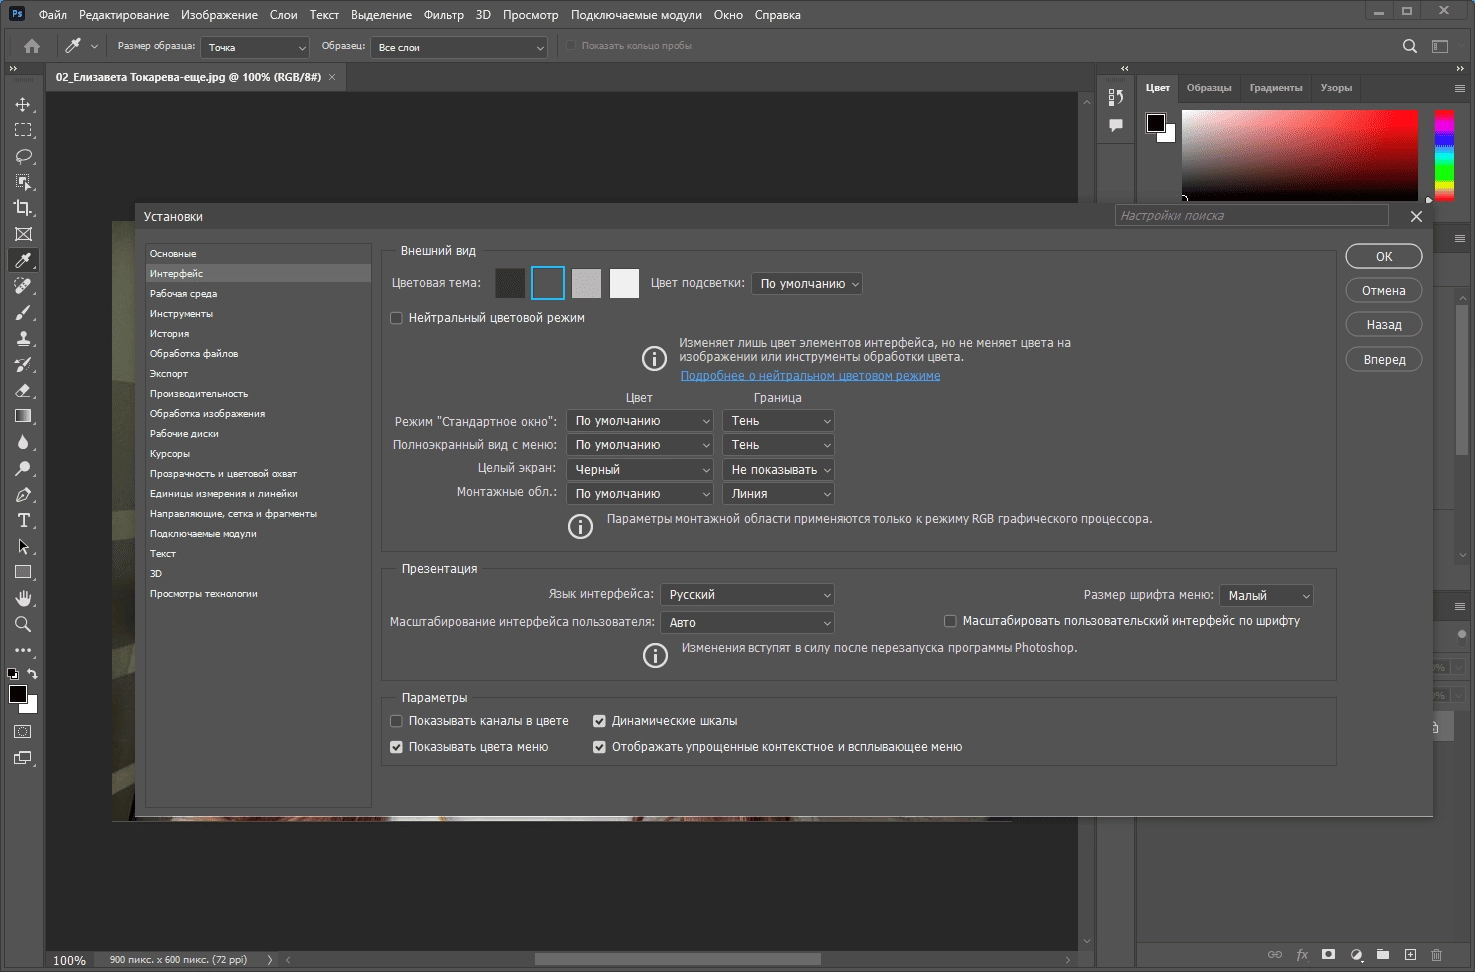Select the Brush tool
The height and width of the screenshot is (972, 1475).
[x=23, y=313]
